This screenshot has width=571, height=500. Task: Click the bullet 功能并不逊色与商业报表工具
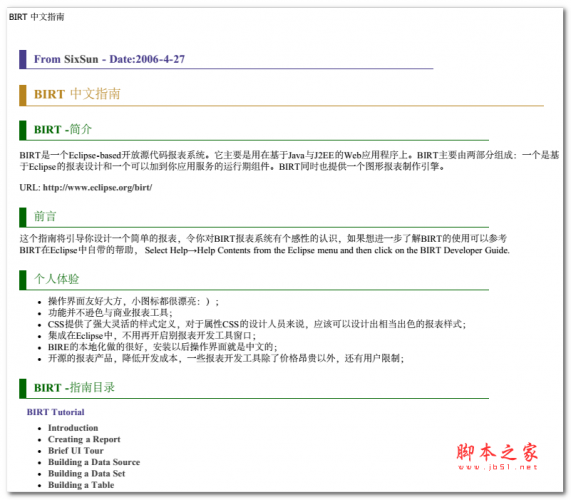110,312
